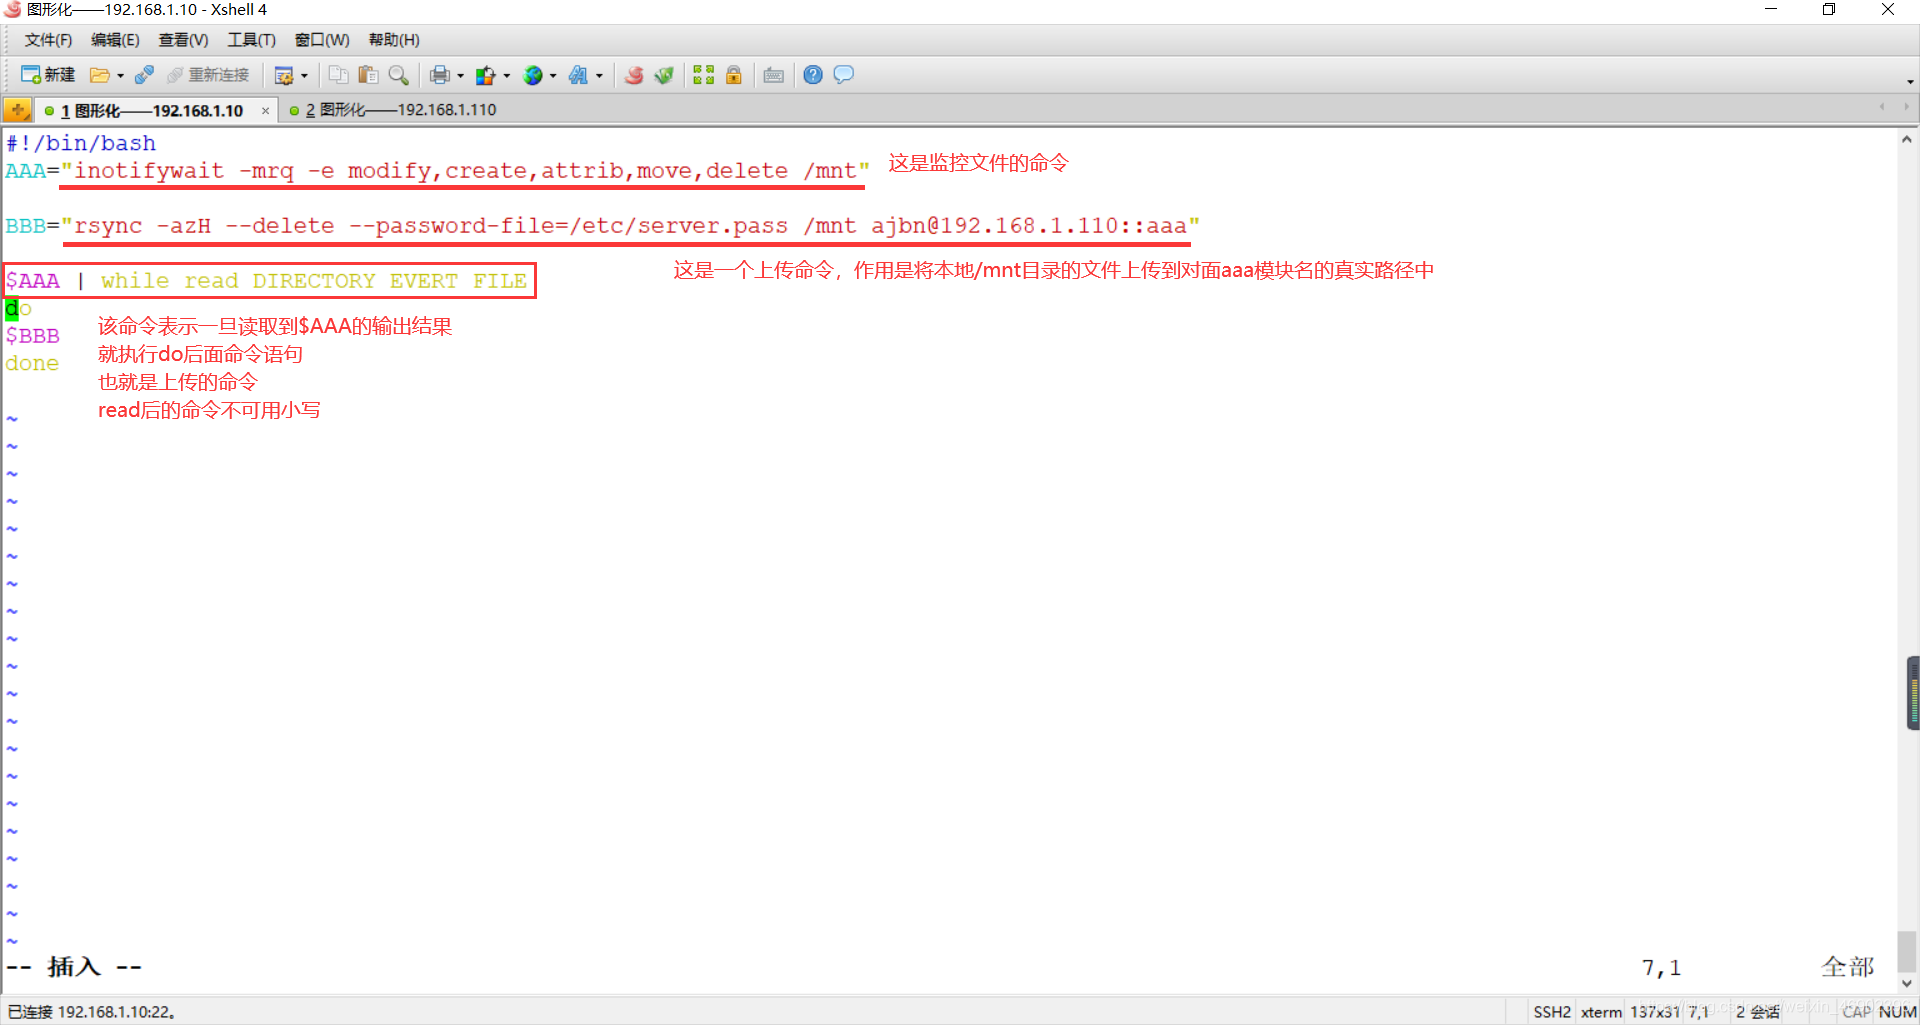Click the terminal scrollbar up arrow
This screenshot has height=1025, width=1920.
pos(1907,140)
